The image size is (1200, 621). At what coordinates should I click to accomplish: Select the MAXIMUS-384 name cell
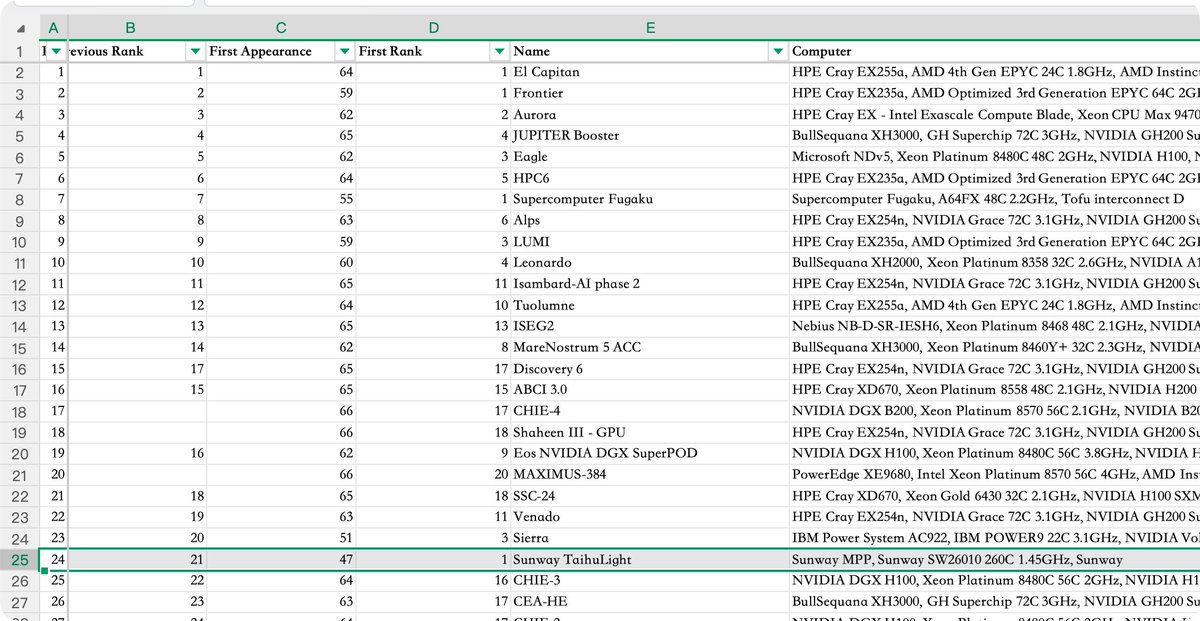[x=650, y=474]
